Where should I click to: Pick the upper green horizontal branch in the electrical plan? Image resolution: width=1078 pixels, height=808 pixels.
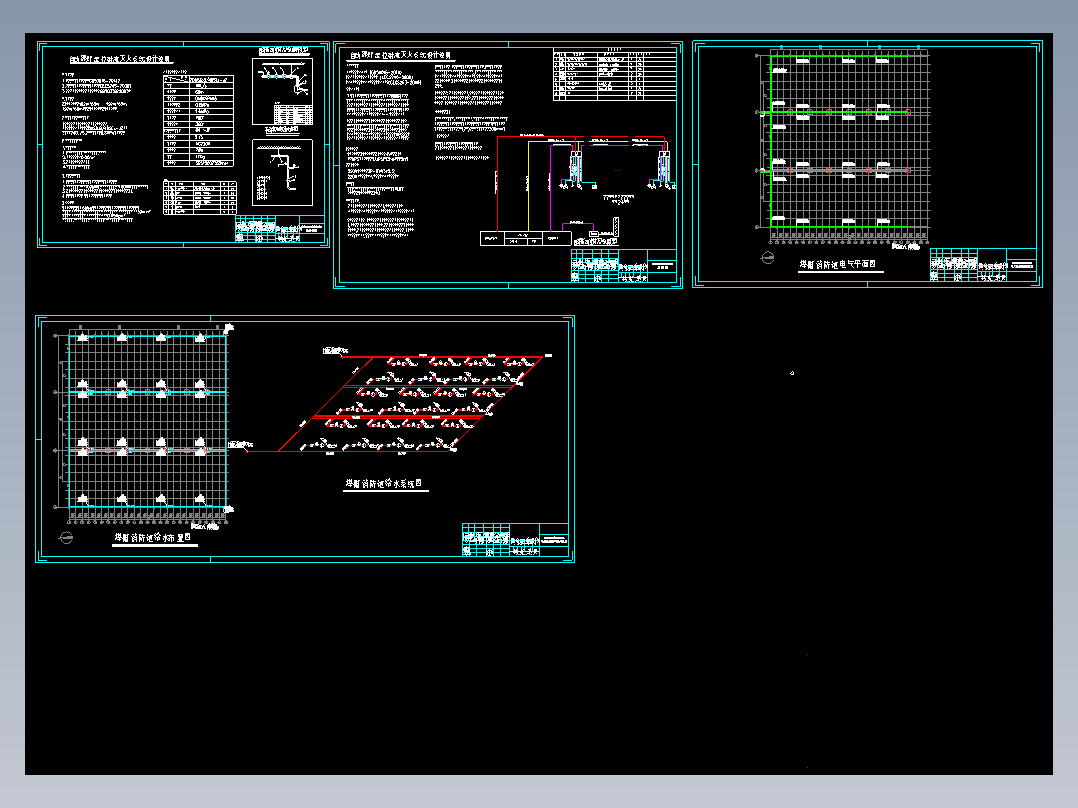pyautogui.click(x=835, y=111)
